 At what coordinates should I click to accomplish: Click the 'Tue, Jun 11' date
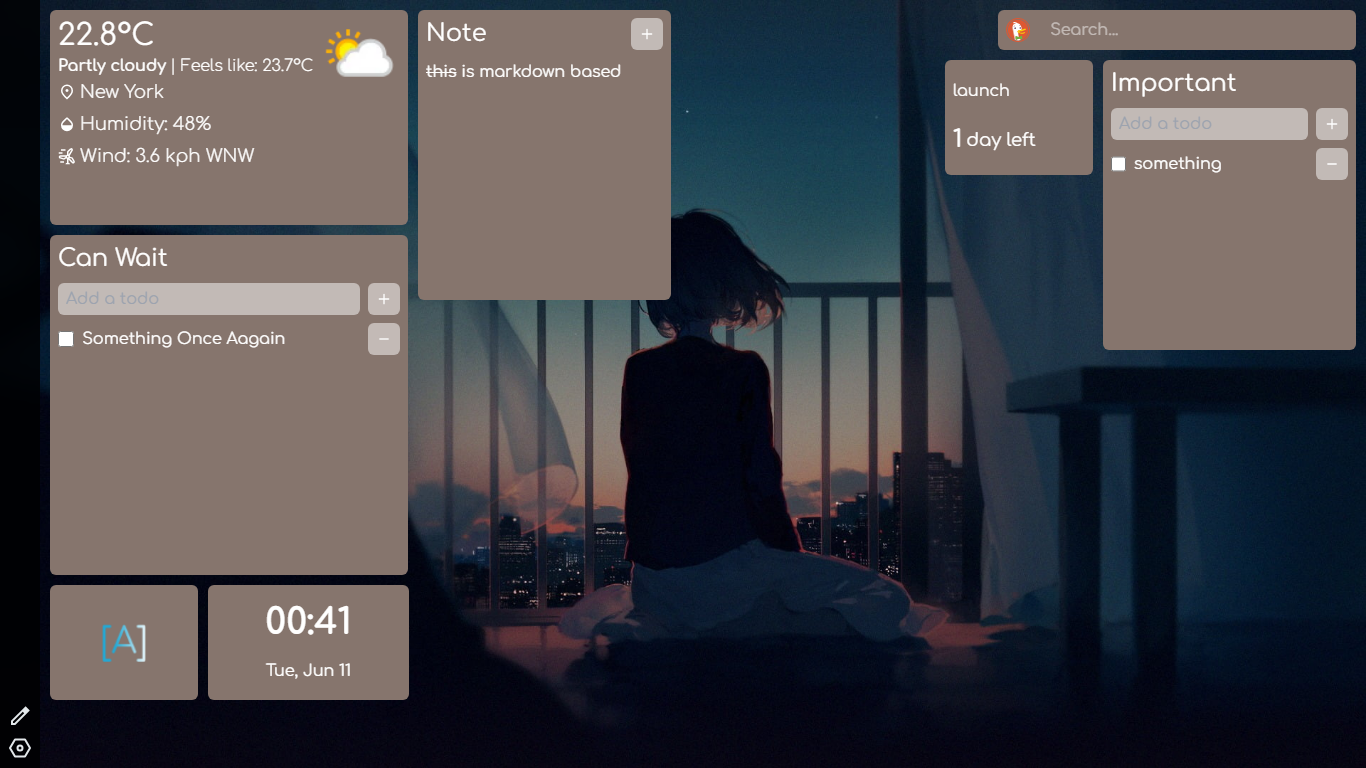pyautogui.click(x=308, y=670)
